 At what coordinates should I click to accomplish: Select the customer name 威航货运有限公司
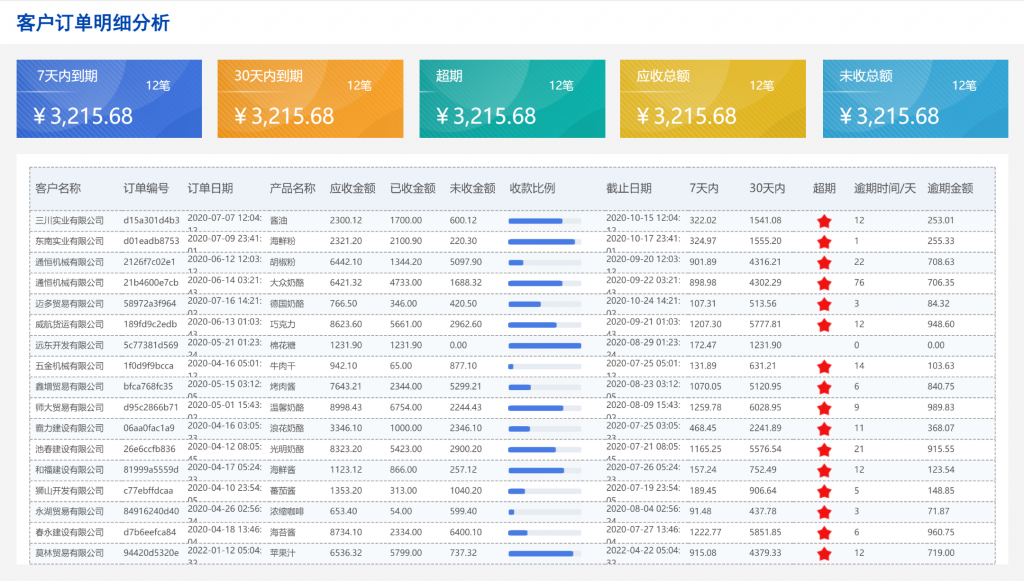tap(70, 324)
